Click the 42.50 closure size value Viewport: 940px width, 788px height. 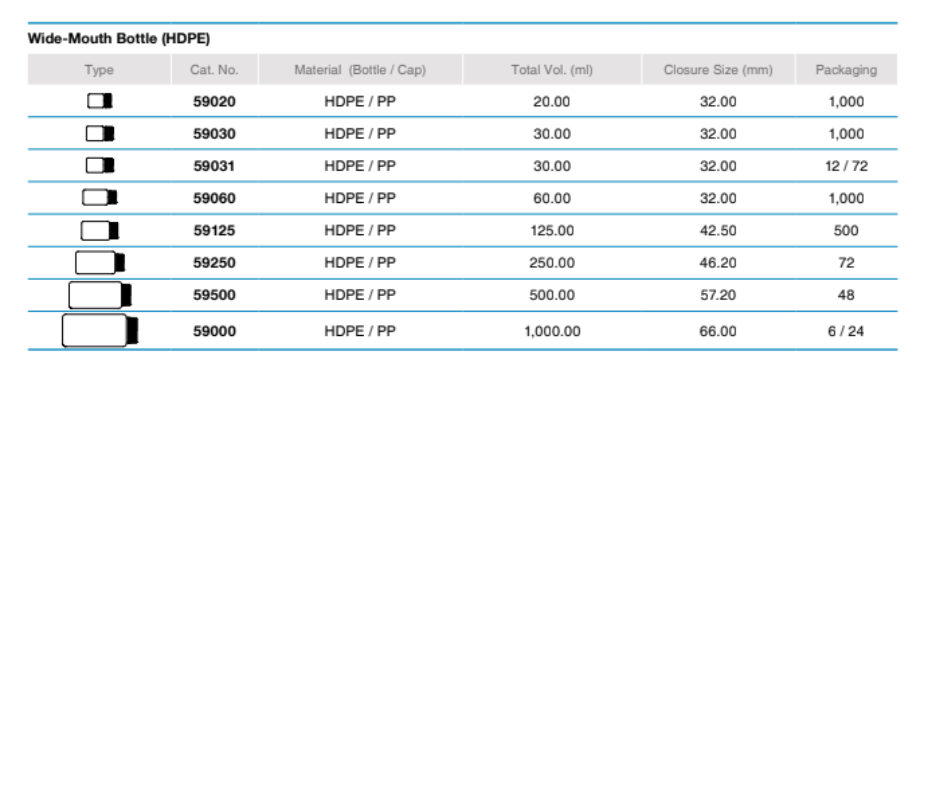click(717, 230)
